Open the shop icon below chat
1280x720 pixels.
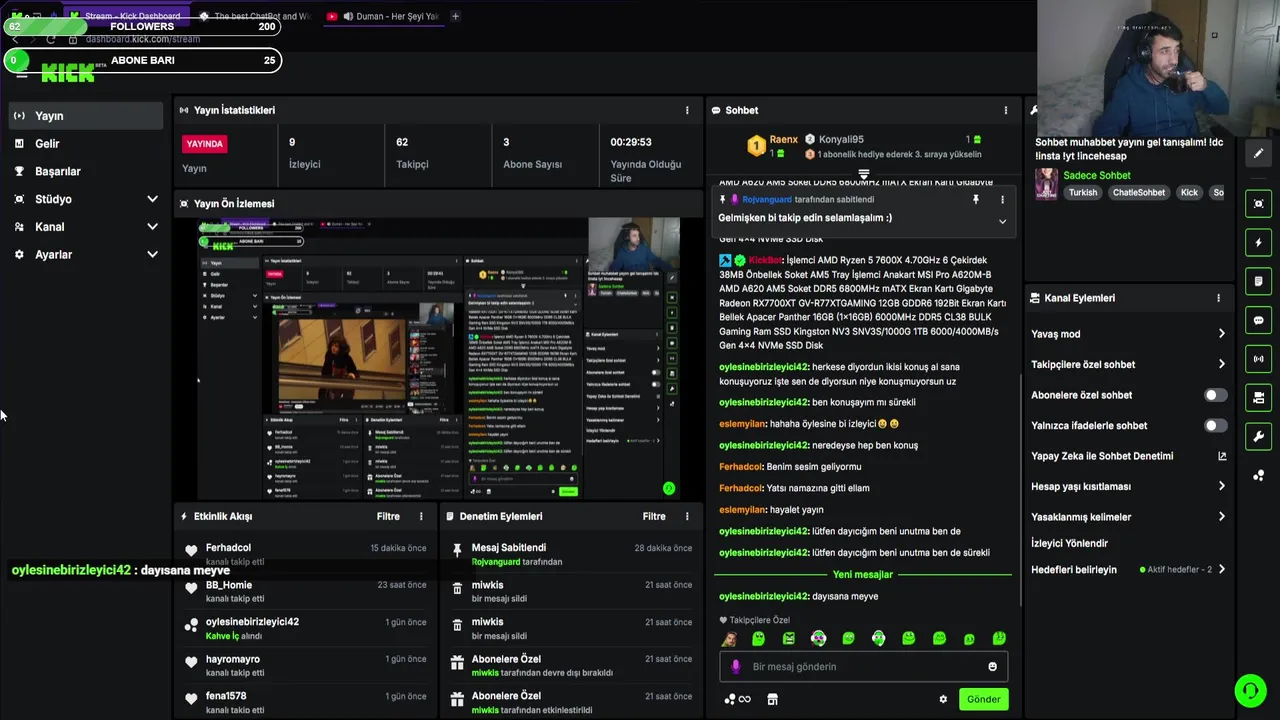click(x=772, y=699)
